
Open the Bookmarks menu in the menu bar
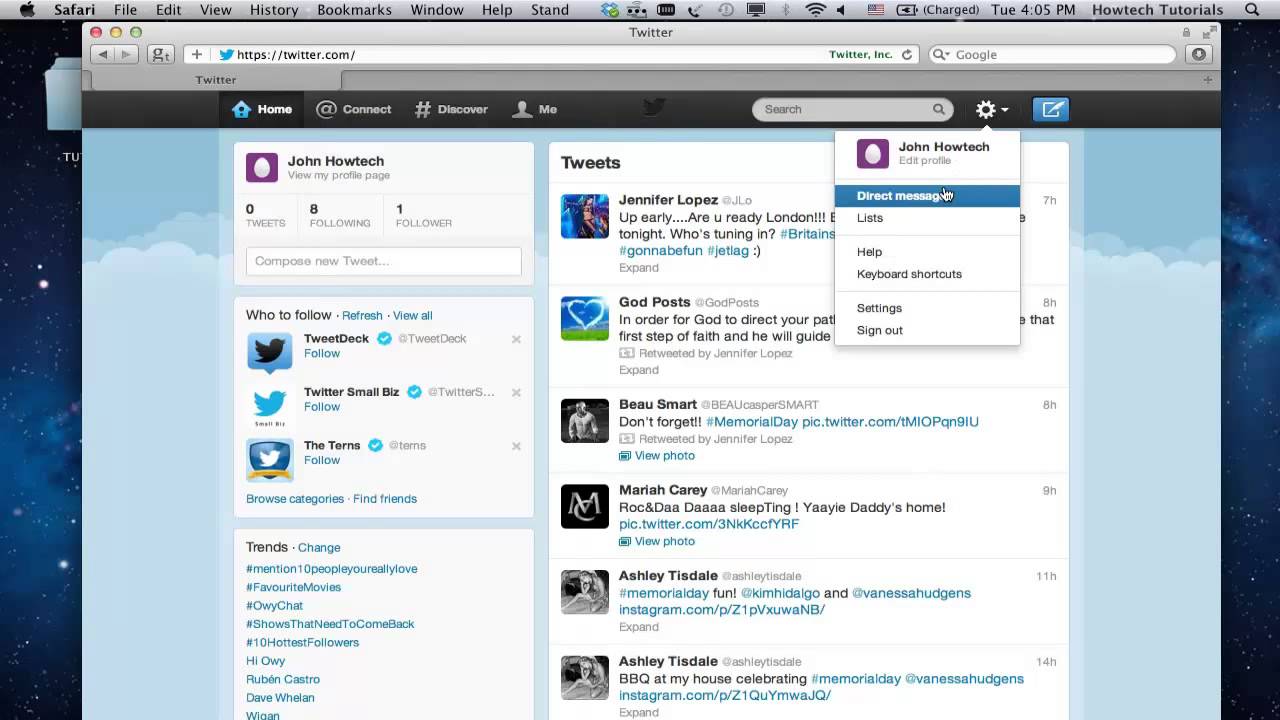point(352,10)
